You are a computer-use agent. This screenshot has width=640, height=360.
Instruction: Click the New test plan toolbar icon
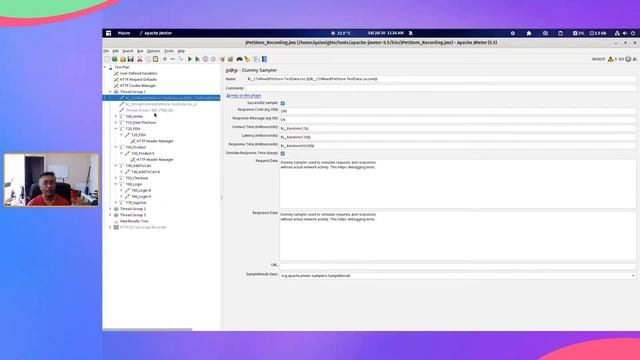[x=107, y=59]
